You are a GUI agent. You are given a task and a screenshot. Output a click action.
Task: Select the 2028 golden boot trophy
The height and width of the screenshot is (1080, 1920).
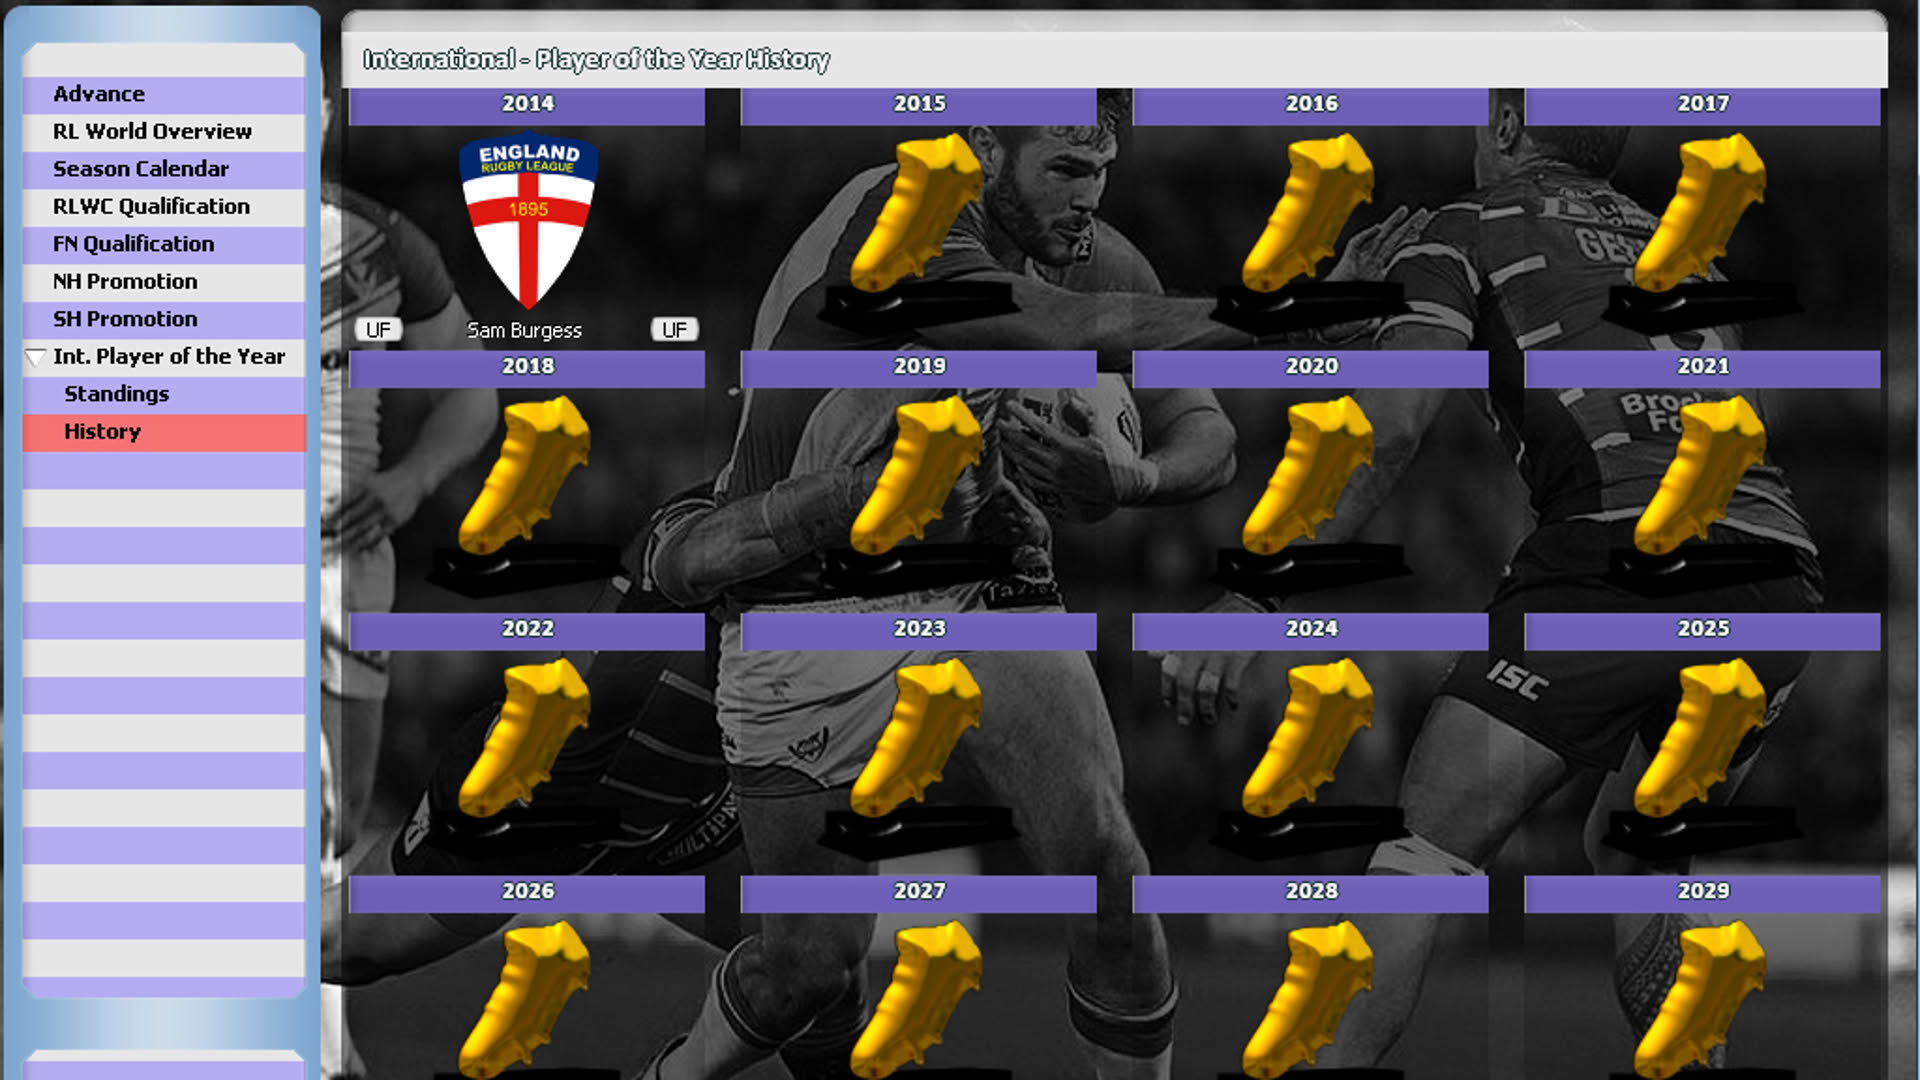pos(1311,1000)
